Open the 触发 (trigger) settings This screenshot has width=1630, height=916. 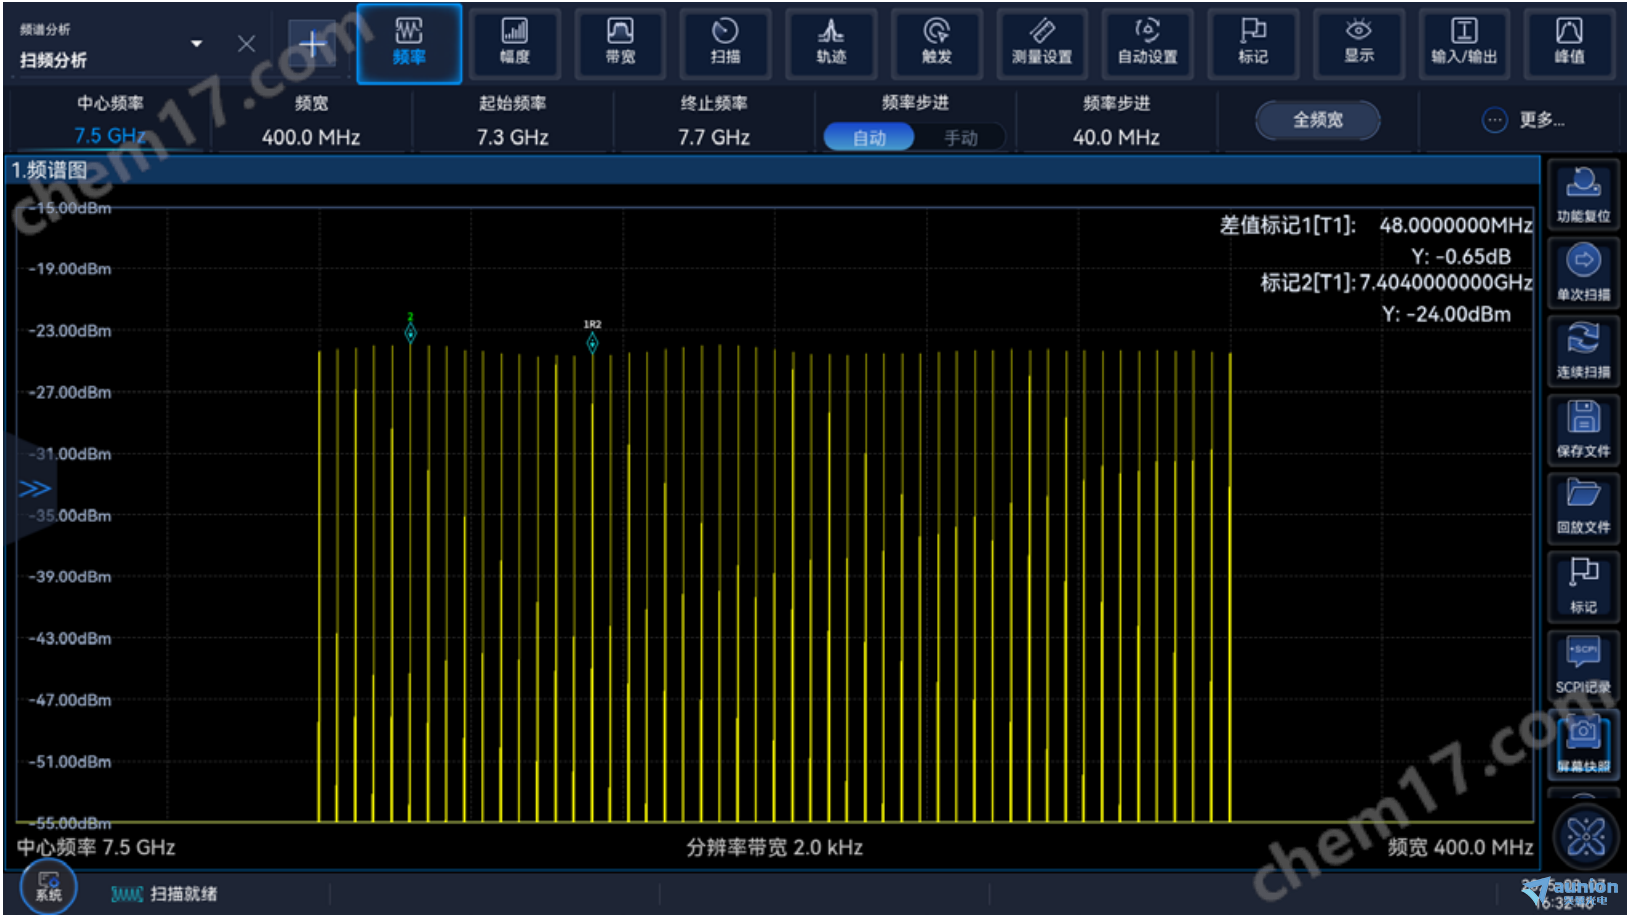[936, 43]
